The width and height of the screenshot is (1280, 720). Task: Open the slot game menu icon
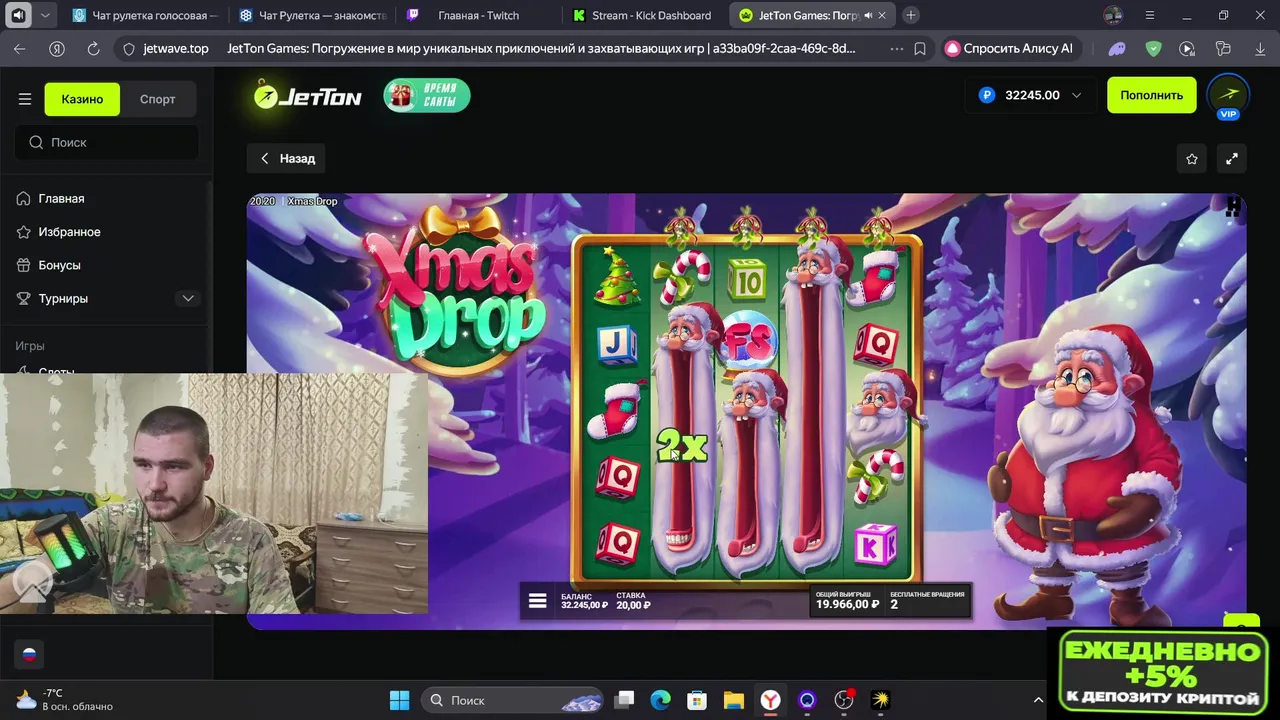coord(537,600)
